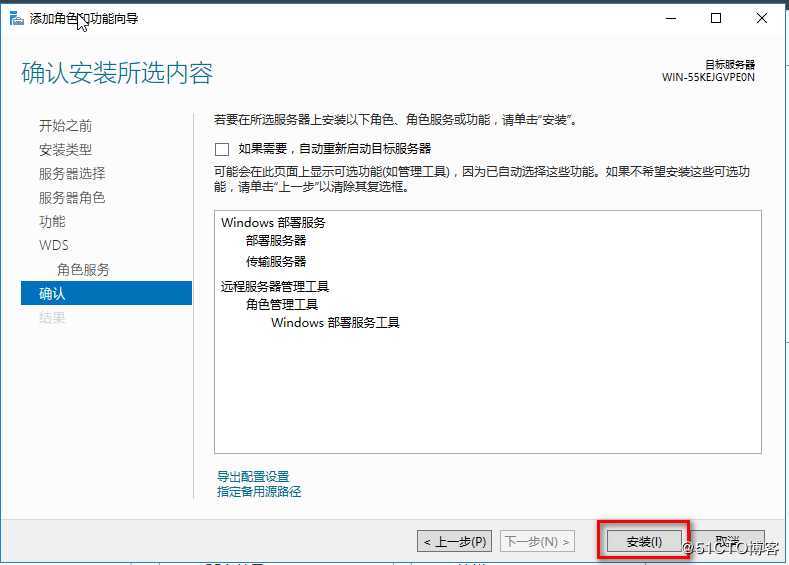Switch to the 服务器角色 step

(72, 198)
